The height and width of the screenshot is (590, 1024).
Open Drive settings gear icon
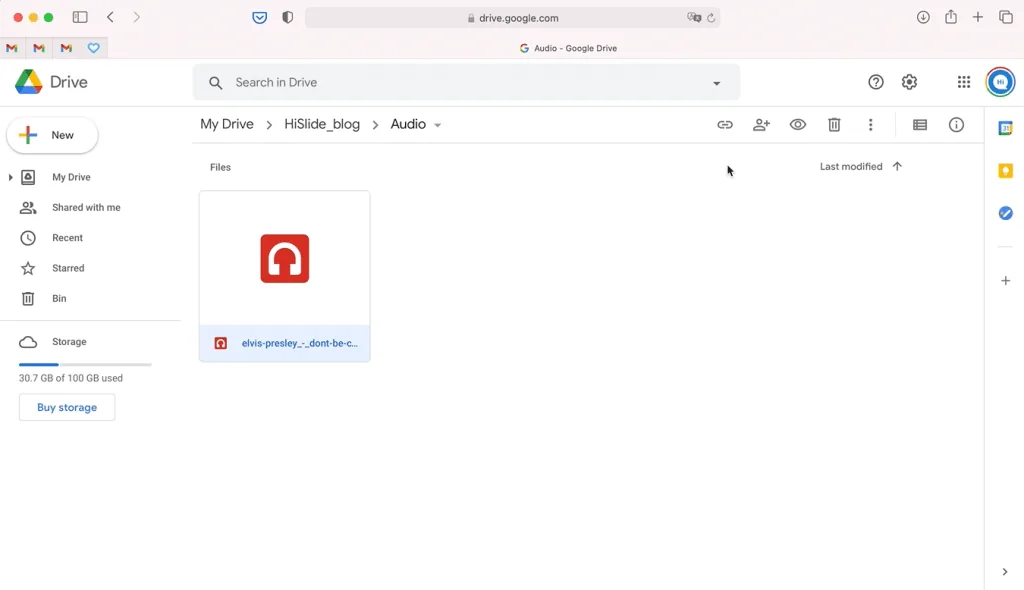click(x=909, y=82)
